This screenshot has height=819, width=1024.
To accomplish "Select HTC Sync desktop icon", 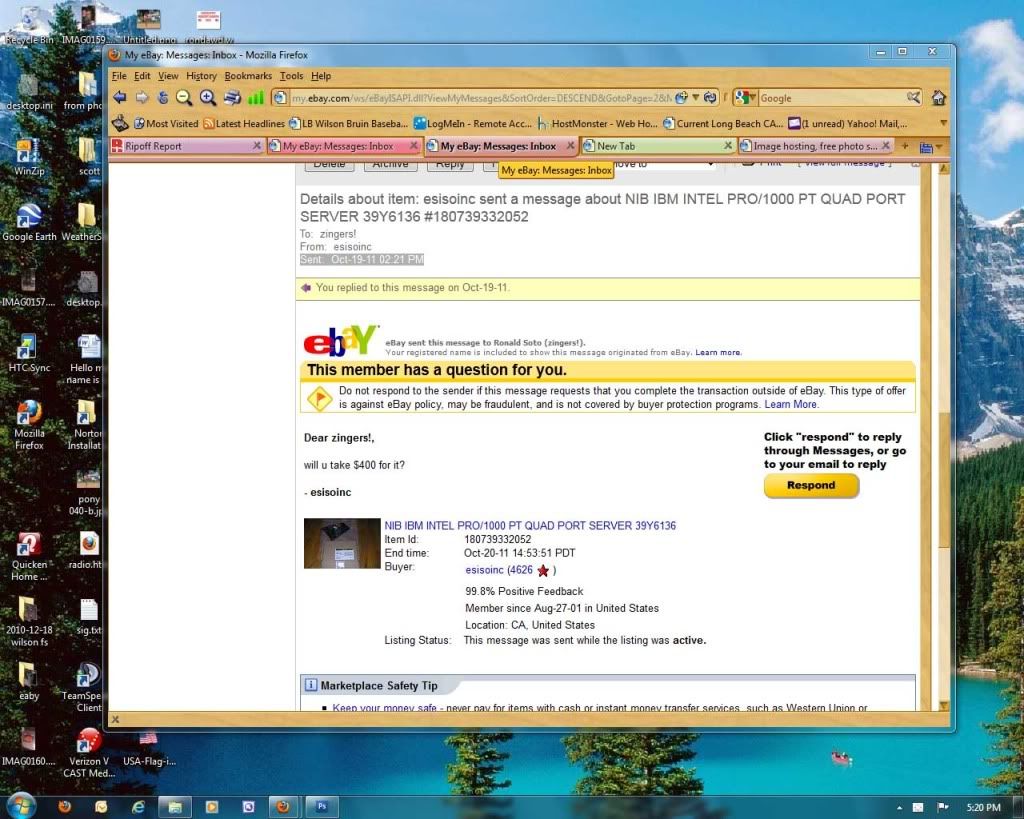I will pos(29,353).
